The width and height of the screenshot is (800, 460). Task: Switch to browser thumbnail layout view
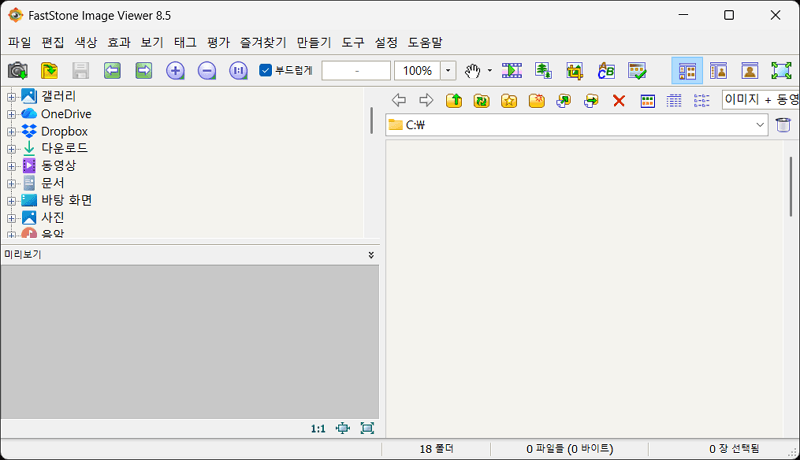click(687, 70)
